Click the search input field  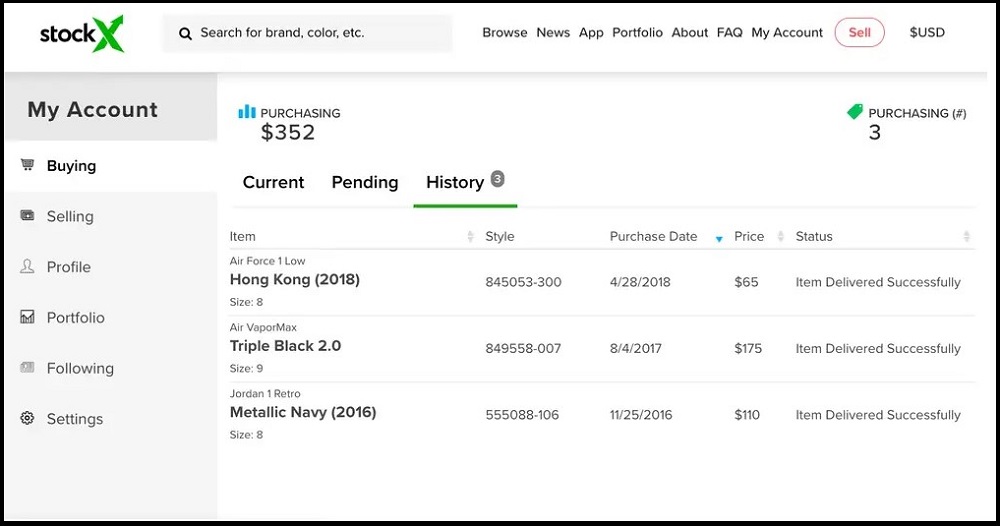307,33
